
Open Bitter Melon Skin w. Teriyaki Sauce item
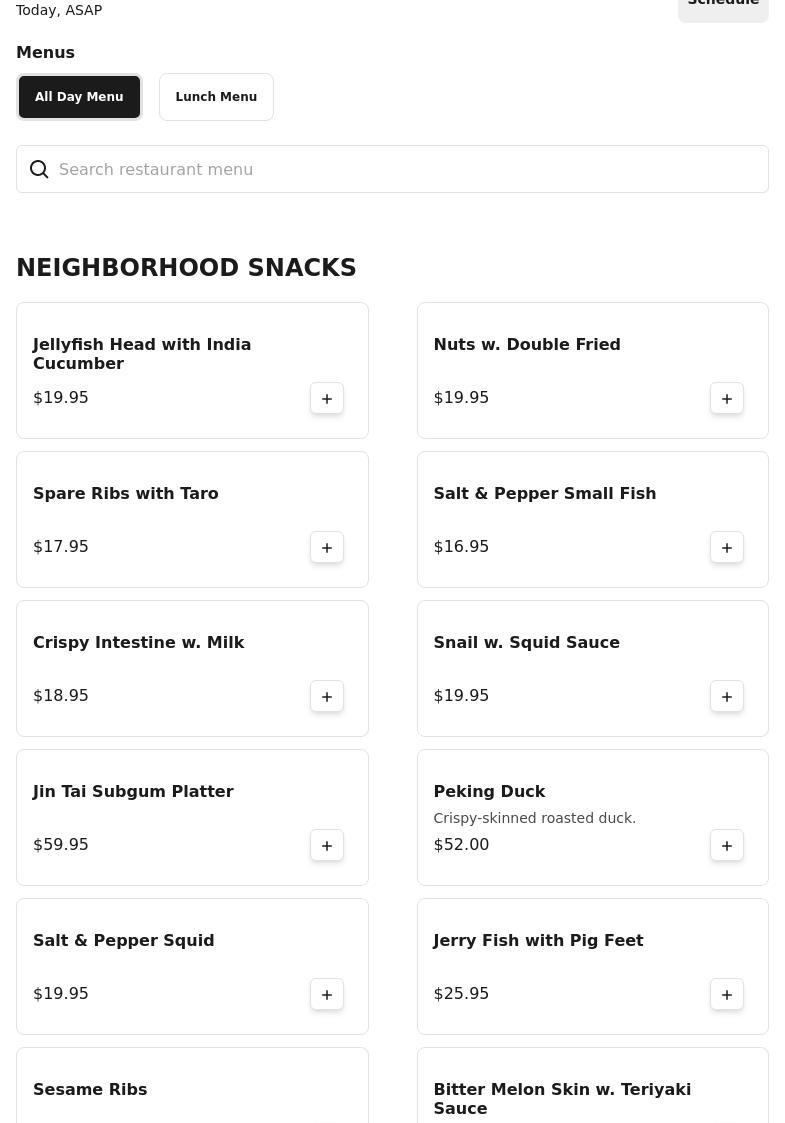coord(562,1098)
